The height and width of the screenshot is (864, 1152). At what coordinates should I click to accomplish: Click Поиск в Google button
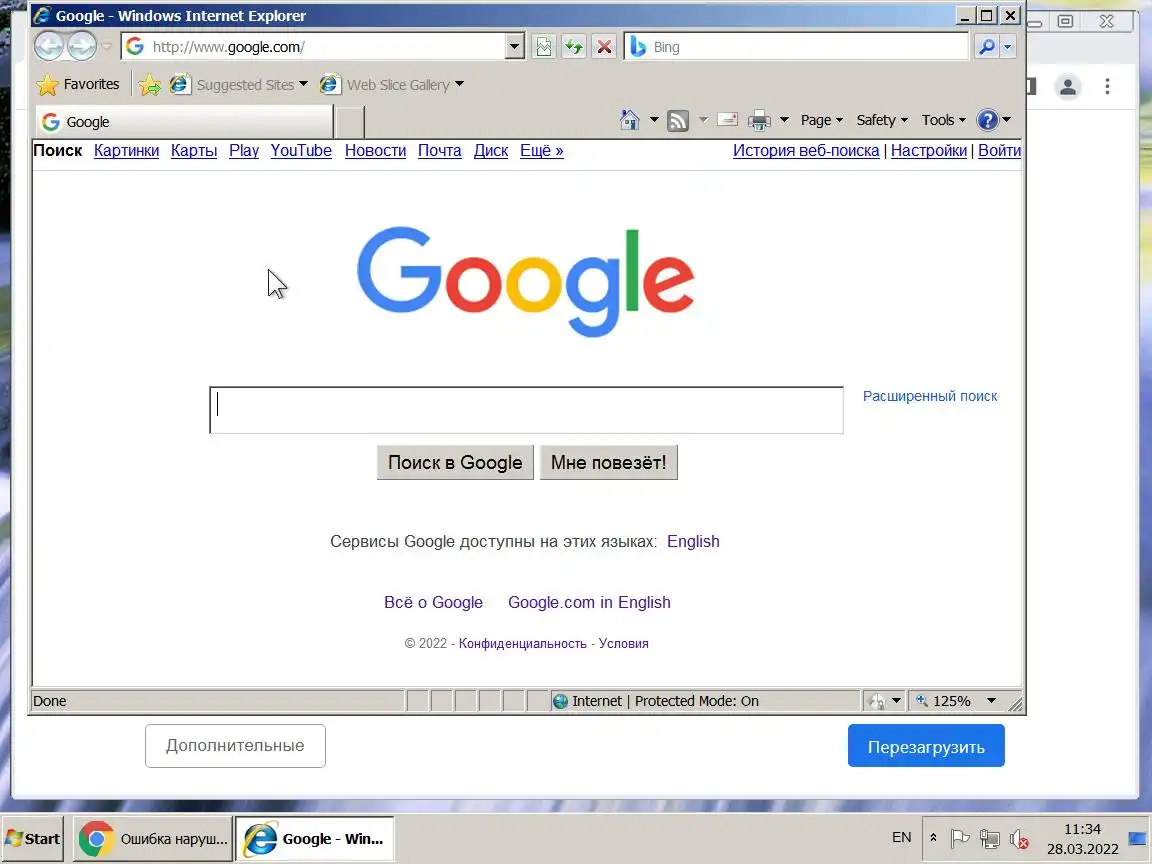click(455, 462)
